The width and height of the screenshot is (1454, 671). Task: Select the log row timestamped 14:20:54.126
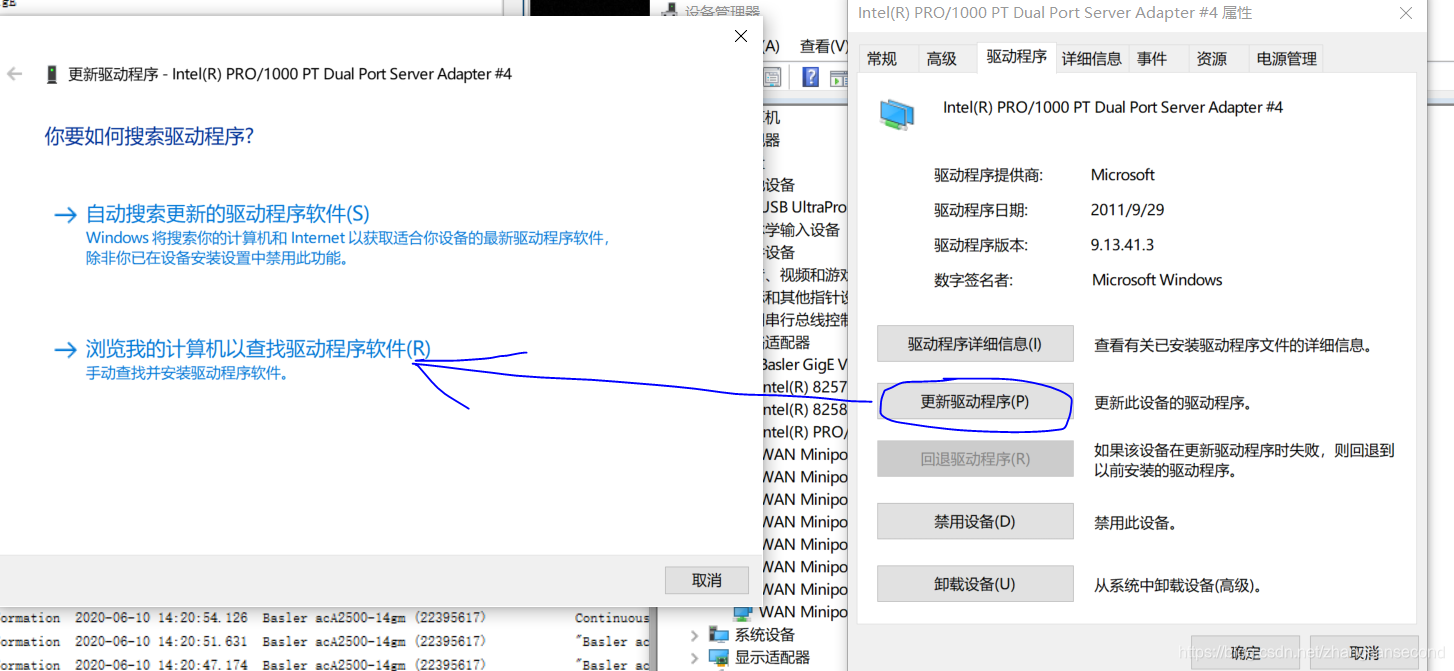(x=325, y=618)
